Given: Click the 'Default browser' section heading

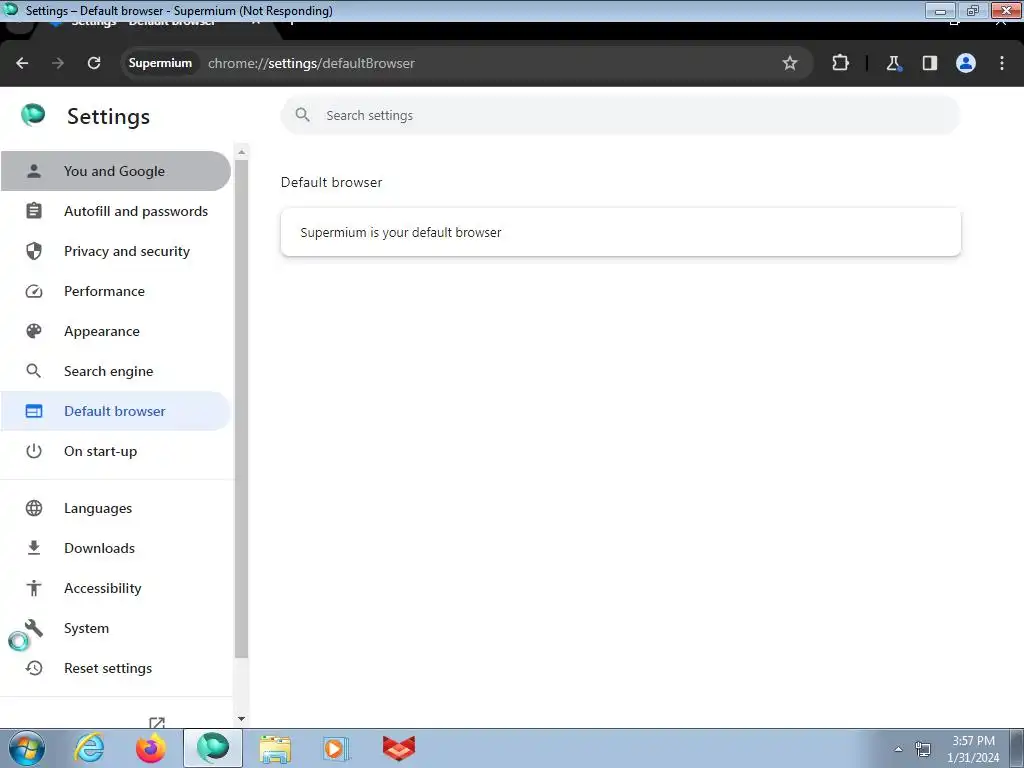Looking at the screenshot, I should click(x=332, y=182).
